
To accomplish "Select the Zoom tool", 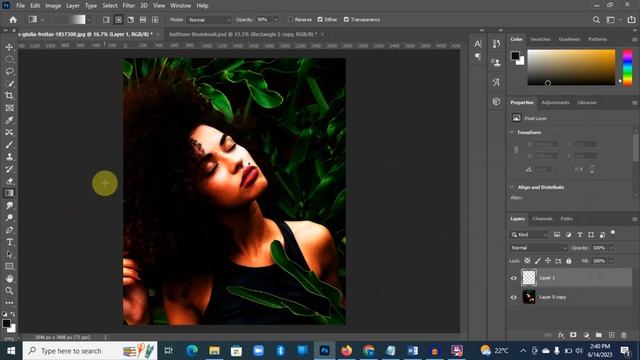I will (x=9, y=291).
